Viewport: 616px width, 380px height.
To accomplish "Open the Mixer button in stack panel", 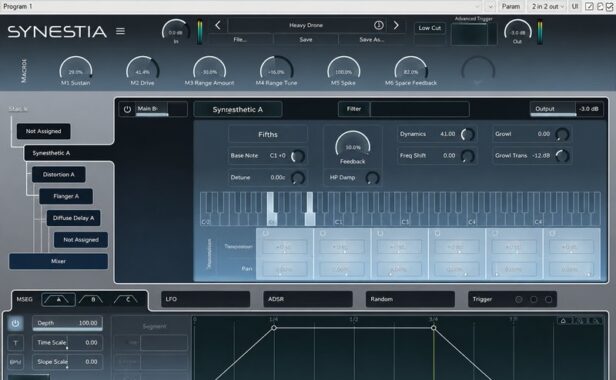I will tap(58, 261).
